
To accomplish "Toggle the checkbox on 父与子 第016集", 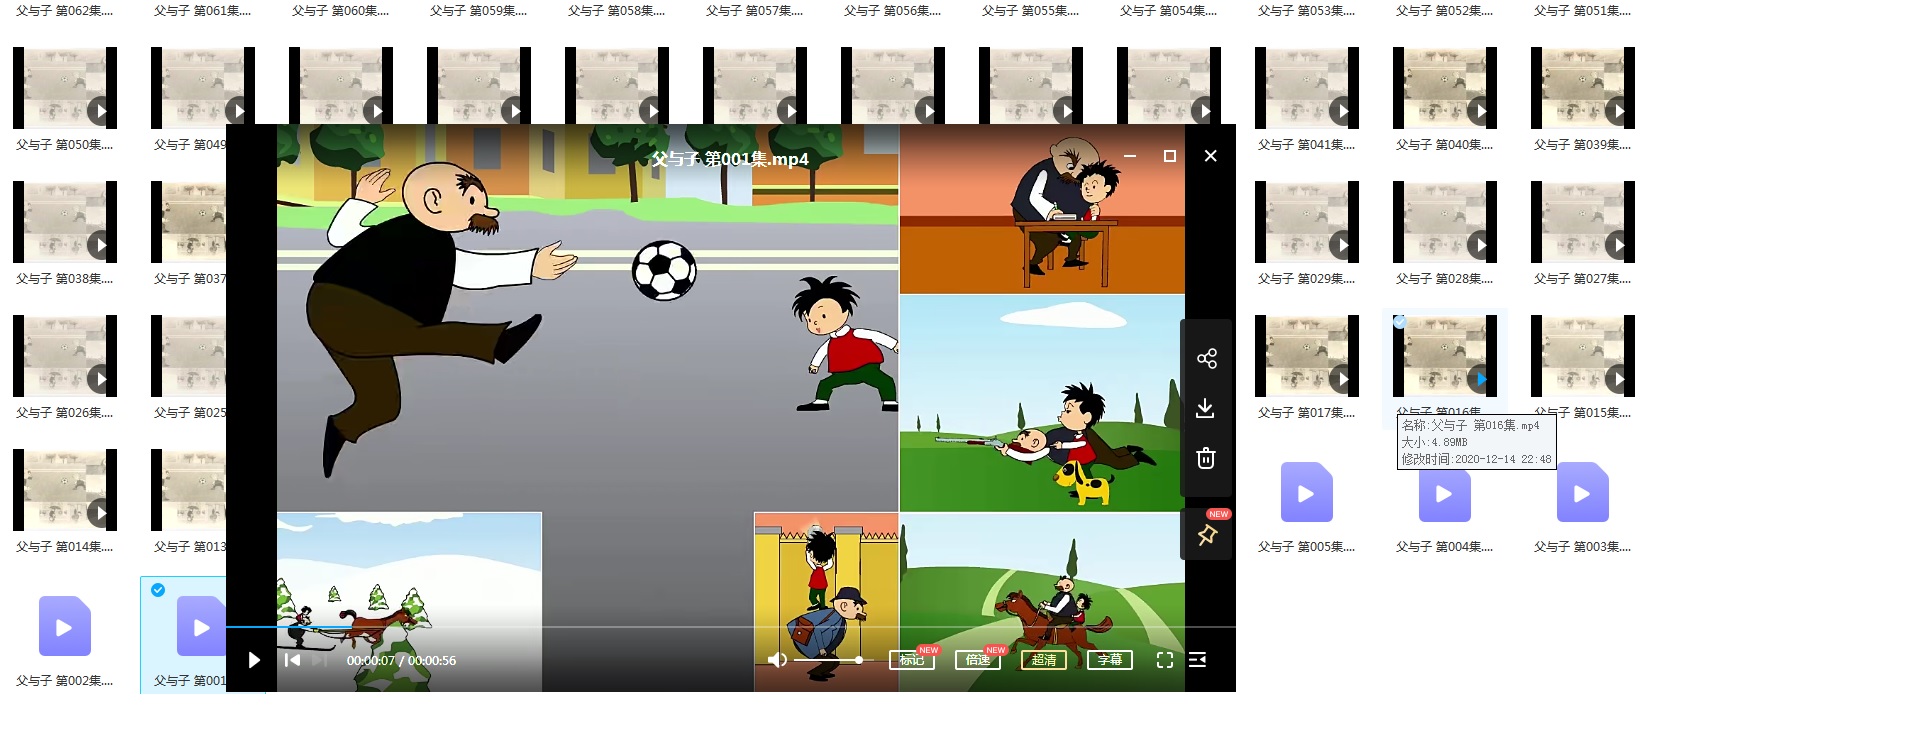I will point(1400,322).
